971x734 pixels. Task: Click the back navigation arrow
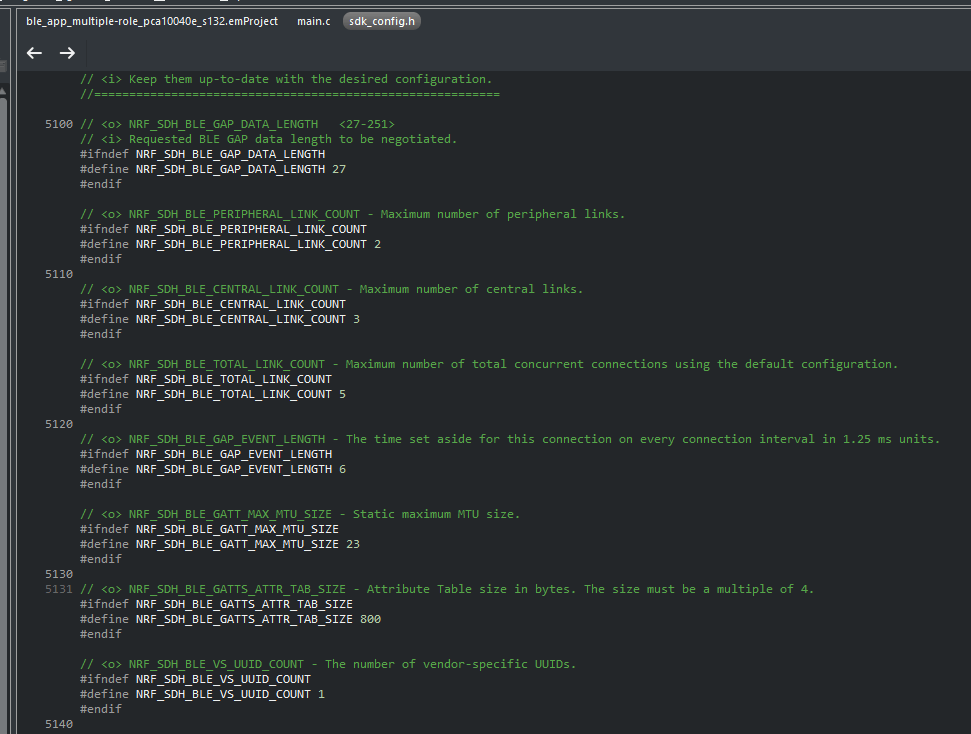coord(34,53)
